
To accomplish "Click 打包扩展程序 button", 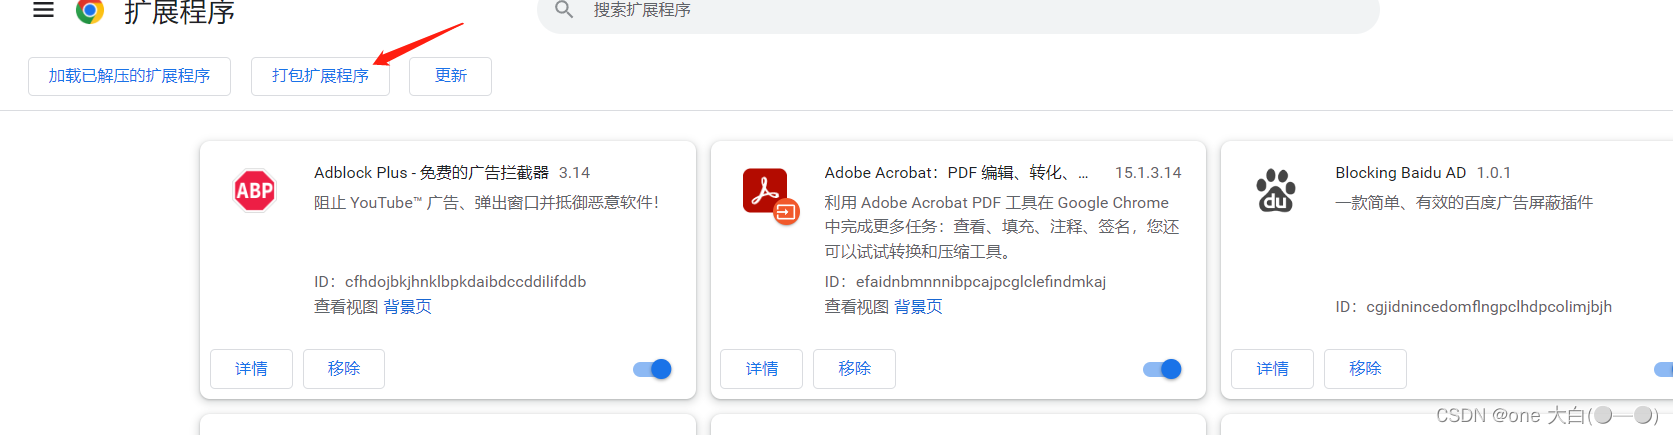I will tap(320, 76).
